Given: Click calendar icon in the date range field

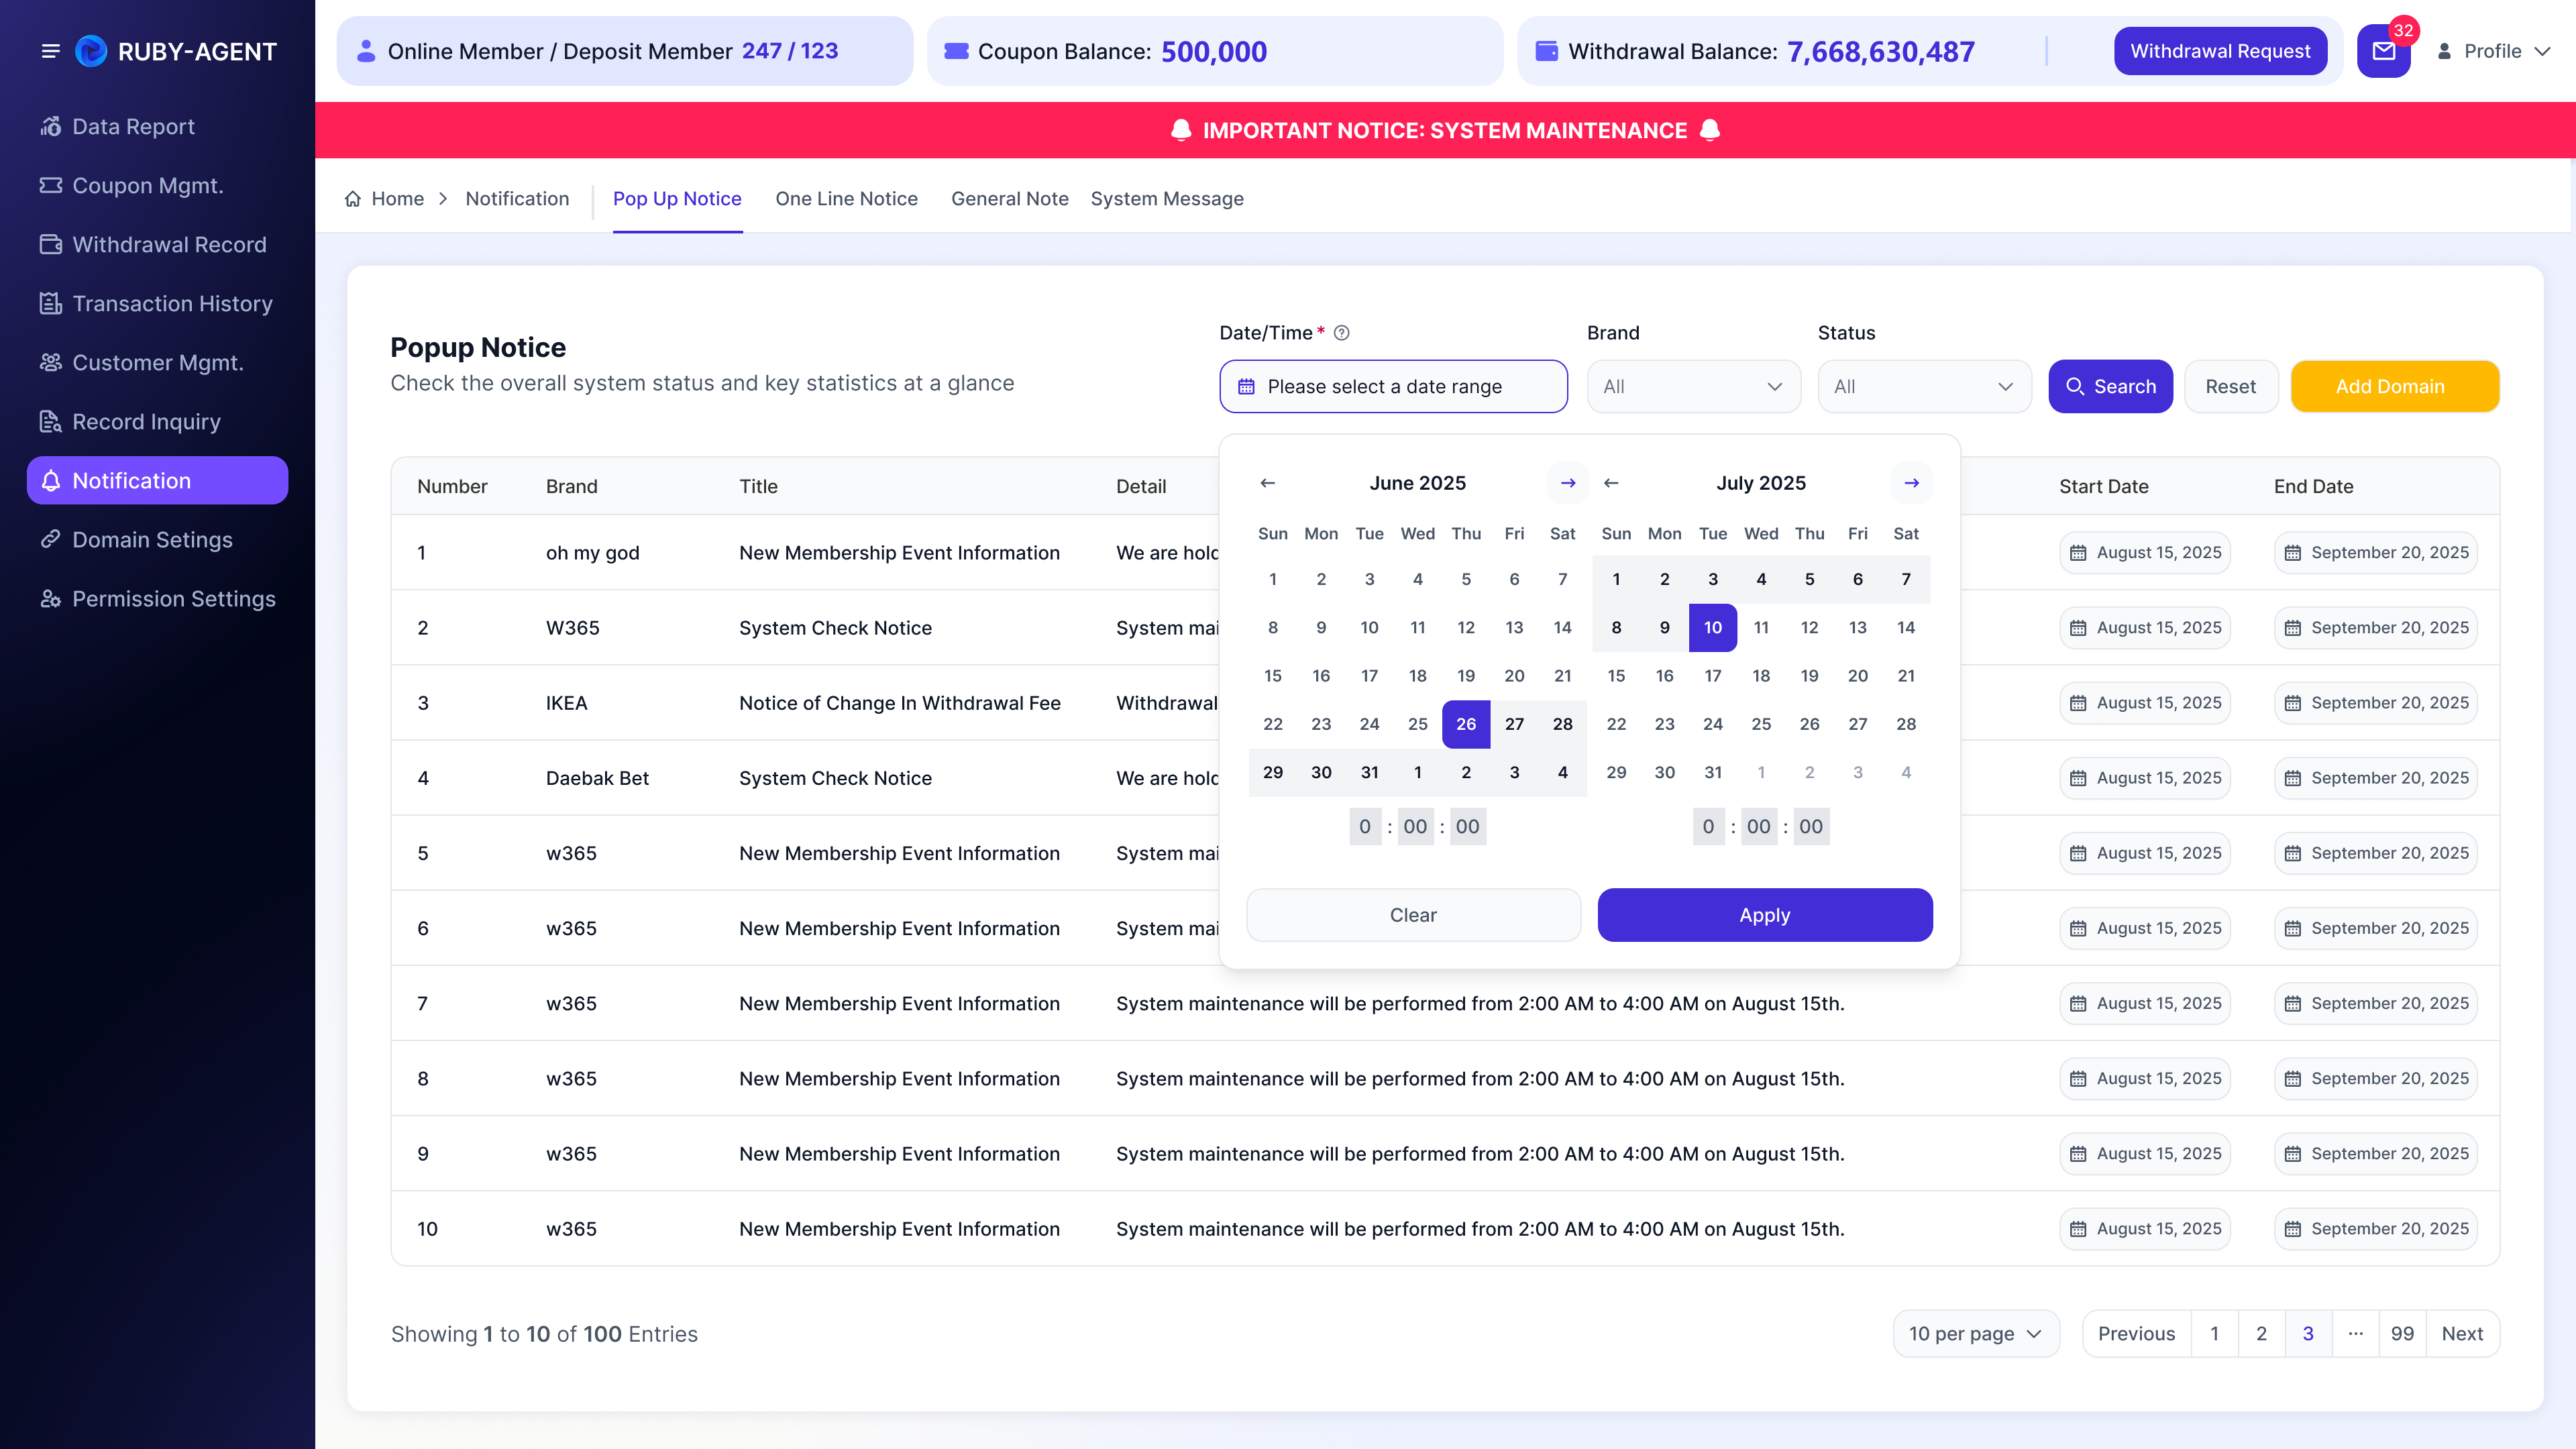Looking at the screenshot, I should pos(1246,387).
